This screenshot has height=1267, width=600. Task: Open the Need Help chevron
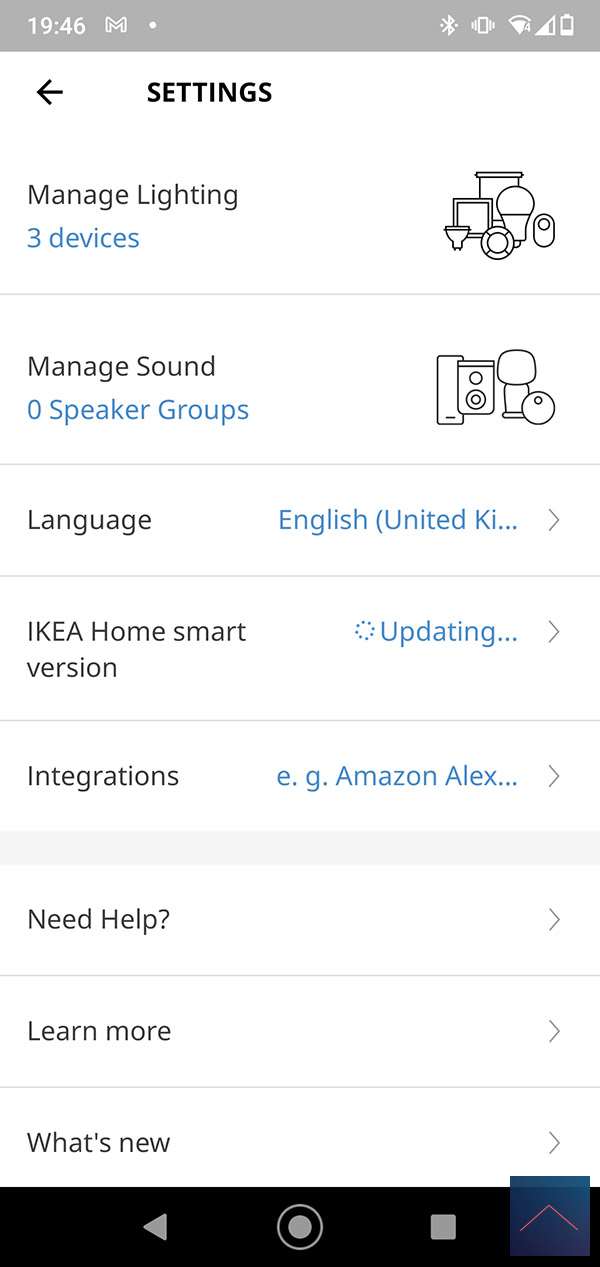(x=554, y=920)
